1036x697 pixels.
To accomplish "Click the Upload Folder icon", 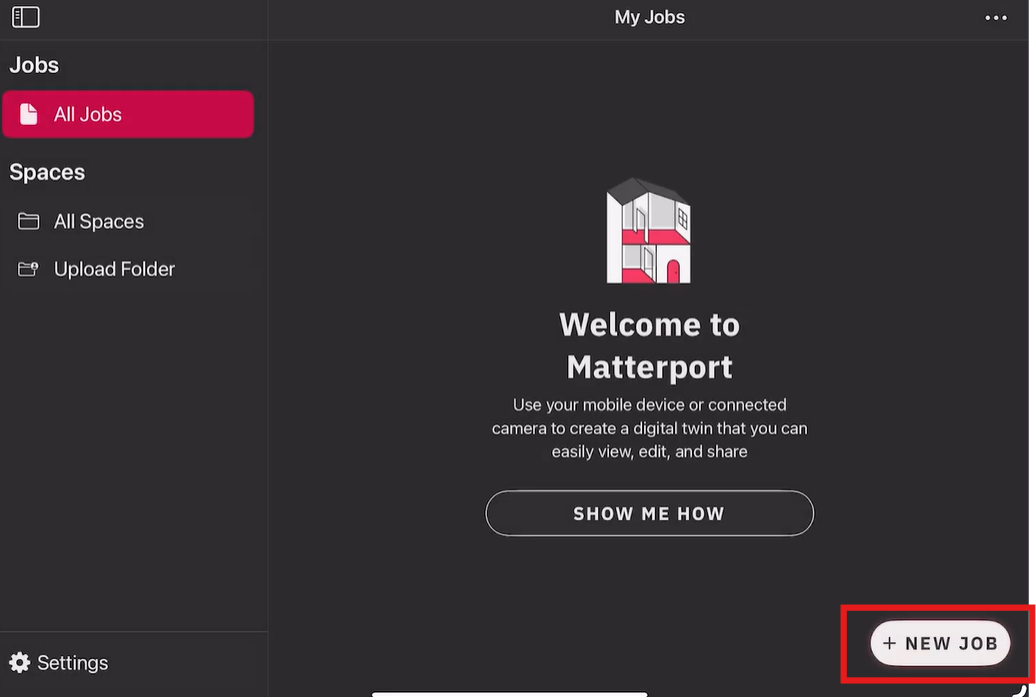I will point(29,269).
